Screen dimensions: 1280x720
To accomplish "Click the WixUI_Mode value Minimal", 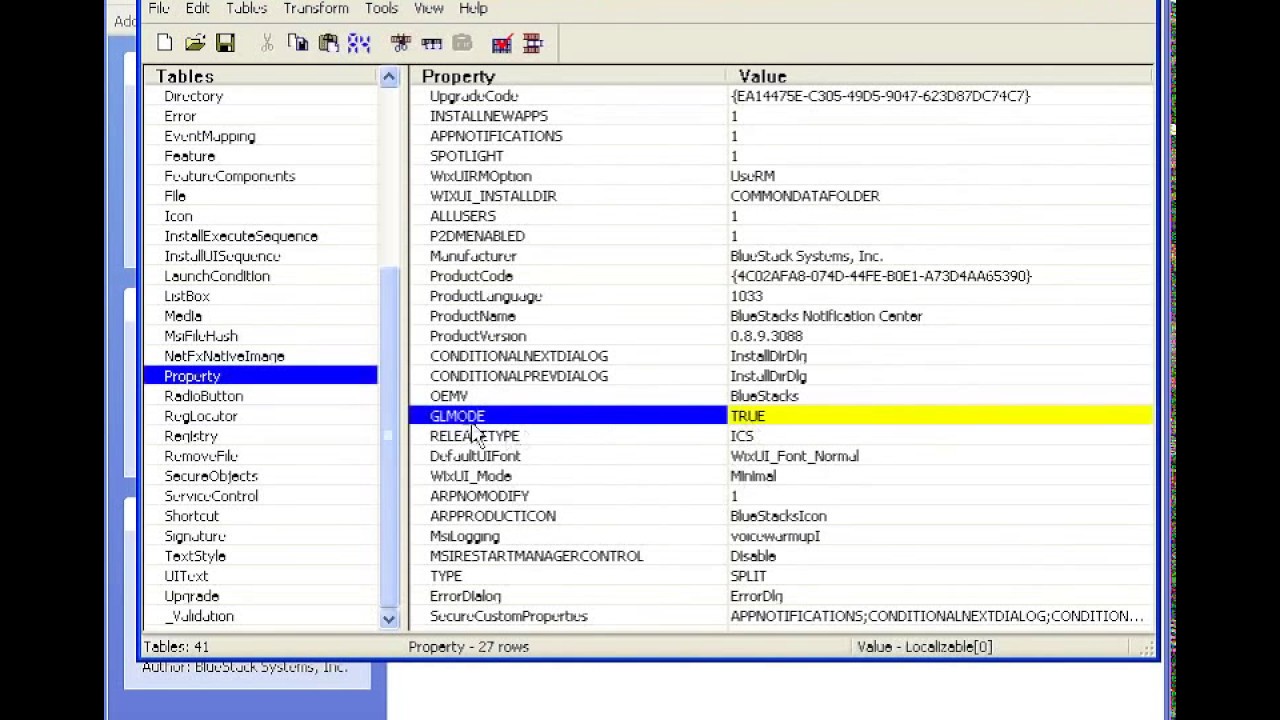I will click(753, 476).
